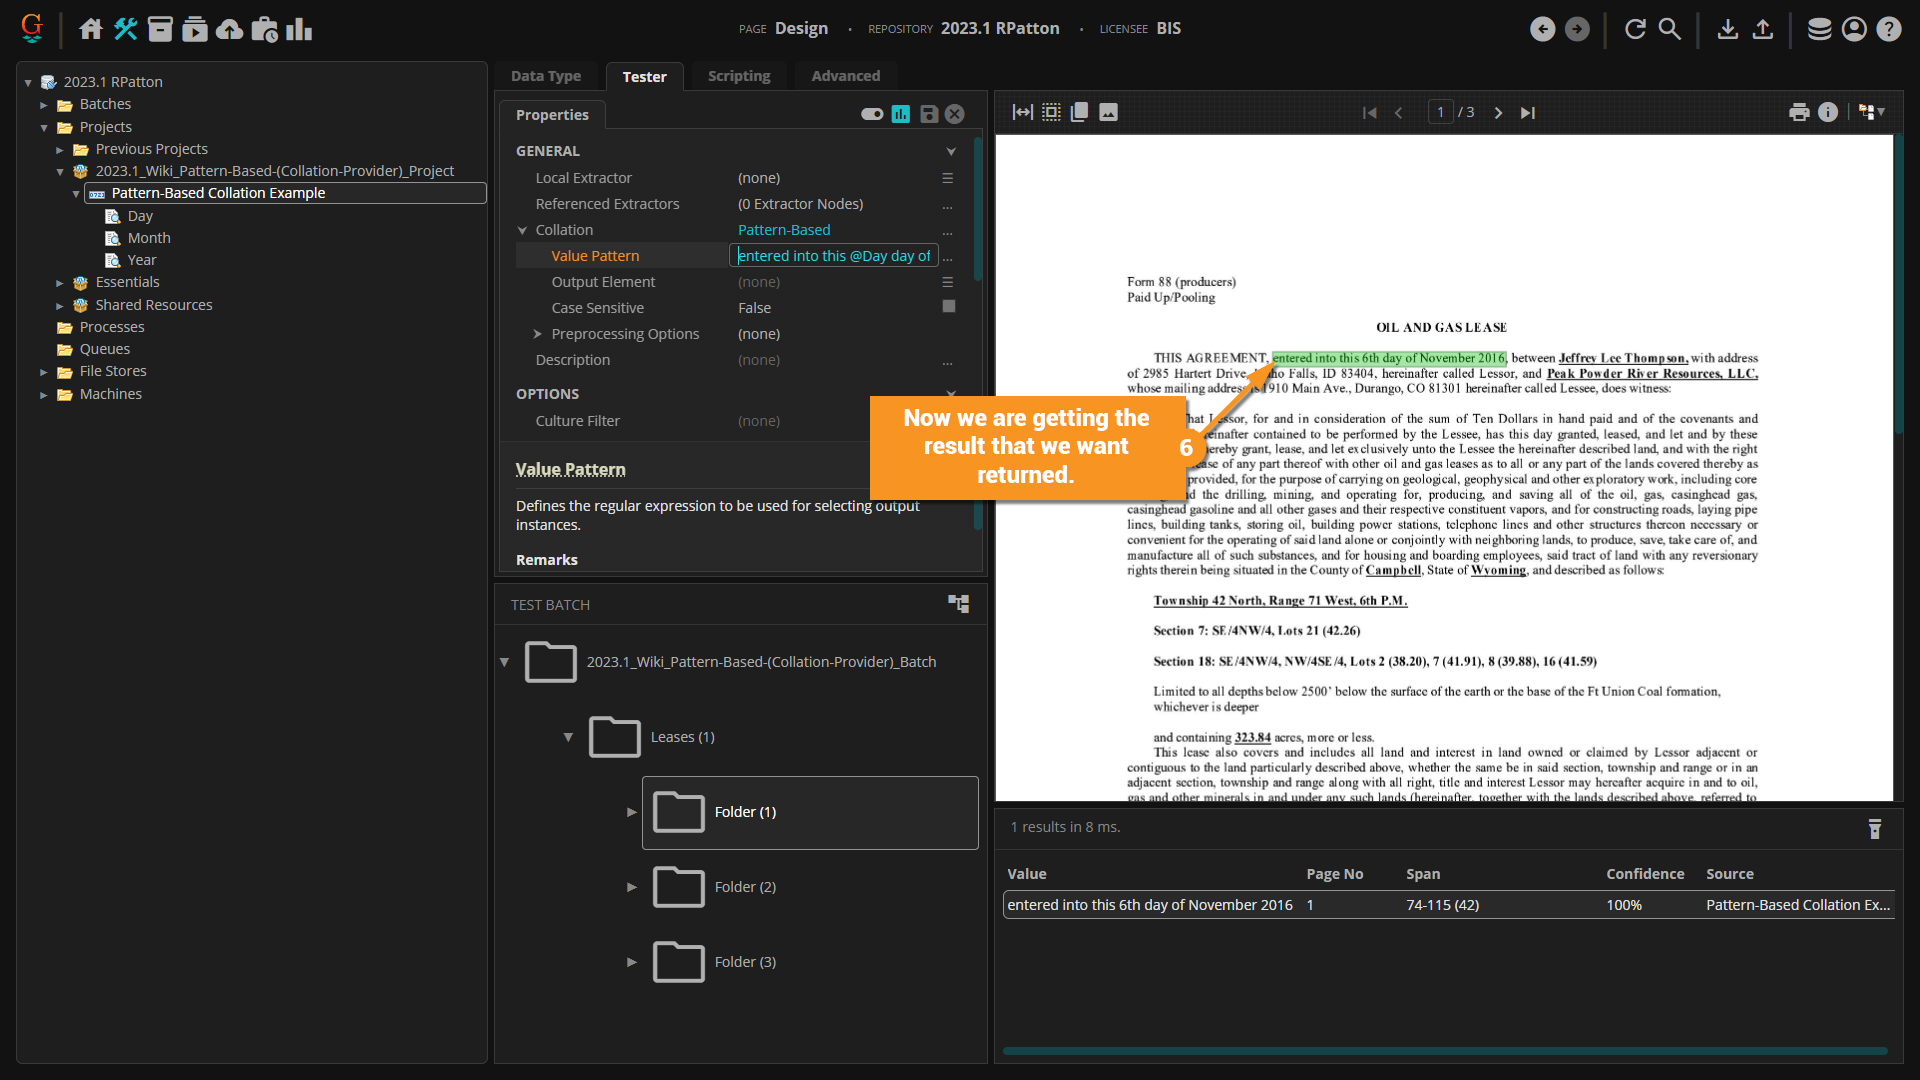The height and width of the screenshot is (1080, 1920).
Task: Click the search magnifier icon in header
Action: pos(1670,29)
